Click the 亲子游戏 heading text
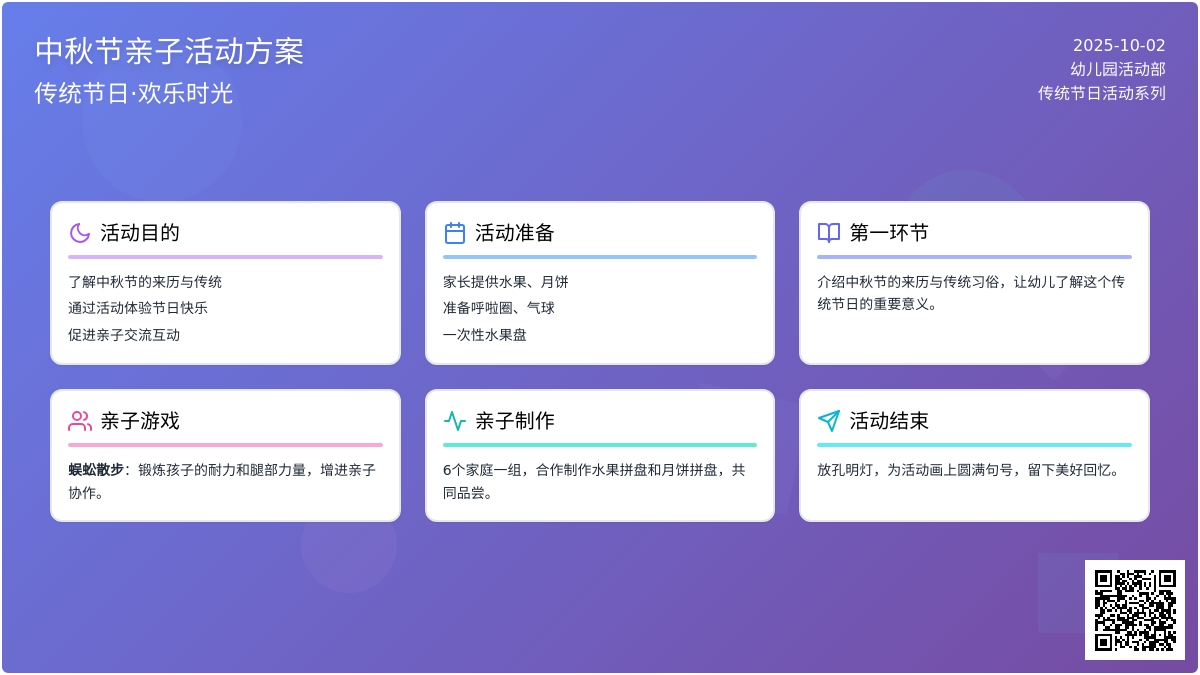1200x675 pixels. click(140, 421)
